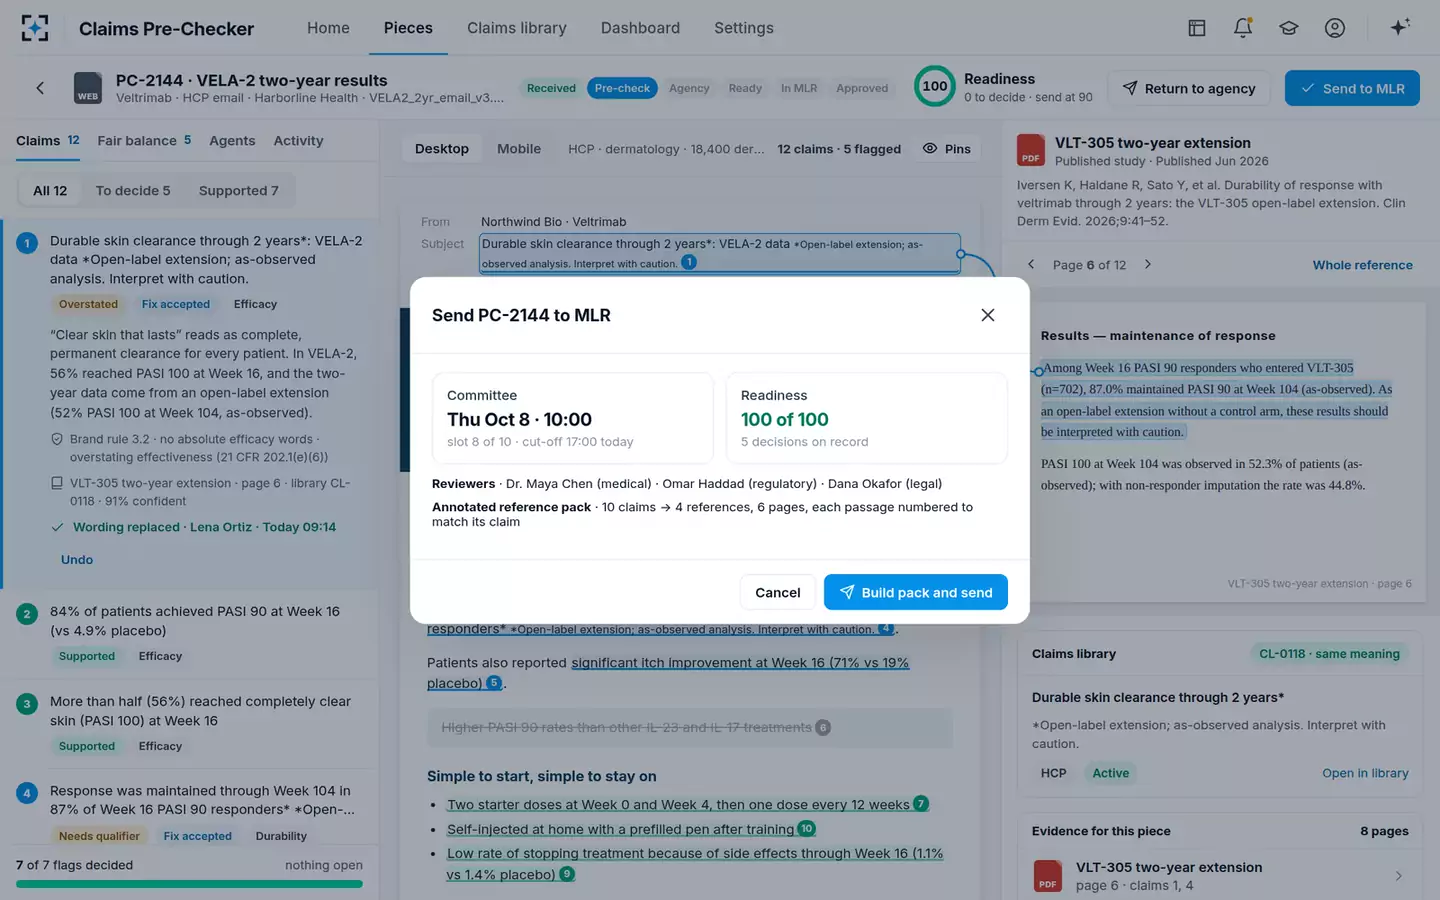Click the VLT-305 reference book icon in claim 1
The image size is (1440, 900).
pos(57,483)
